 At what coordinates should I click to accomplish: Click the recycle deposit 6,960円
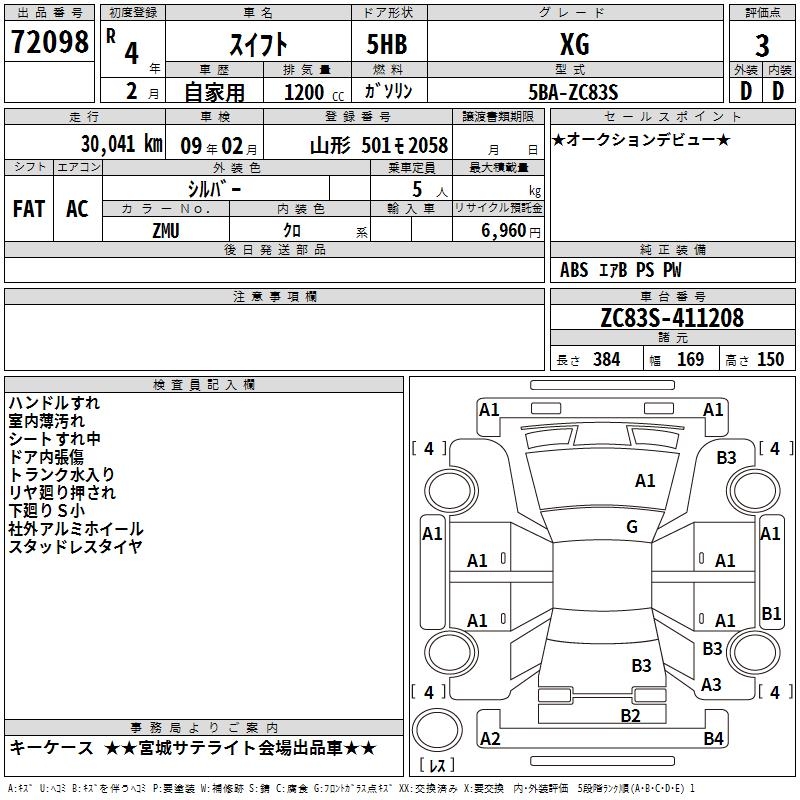click(x=511, y=231)
